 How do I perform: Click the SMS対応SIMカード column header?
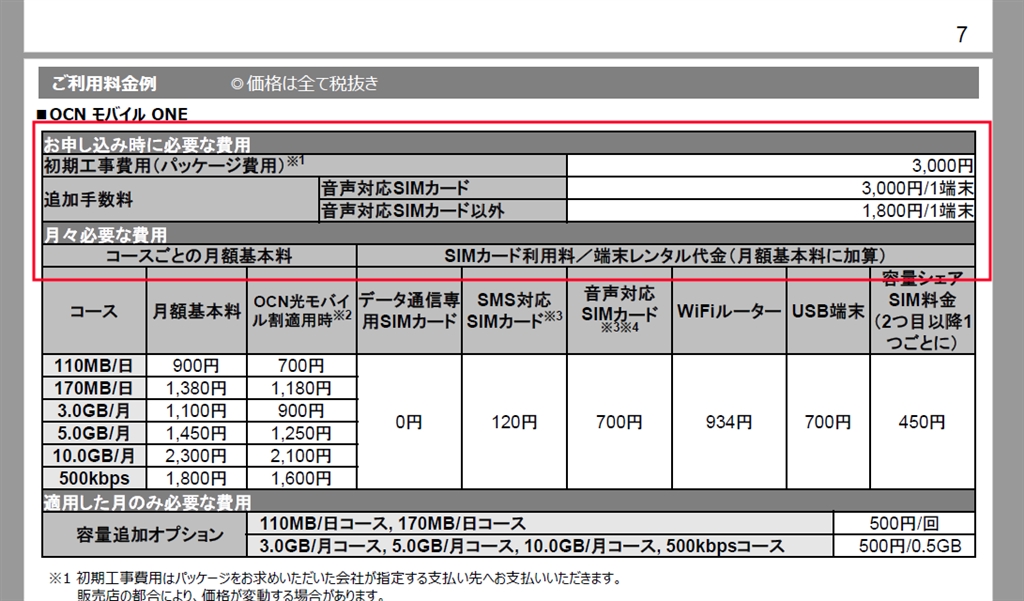point(514,311)
